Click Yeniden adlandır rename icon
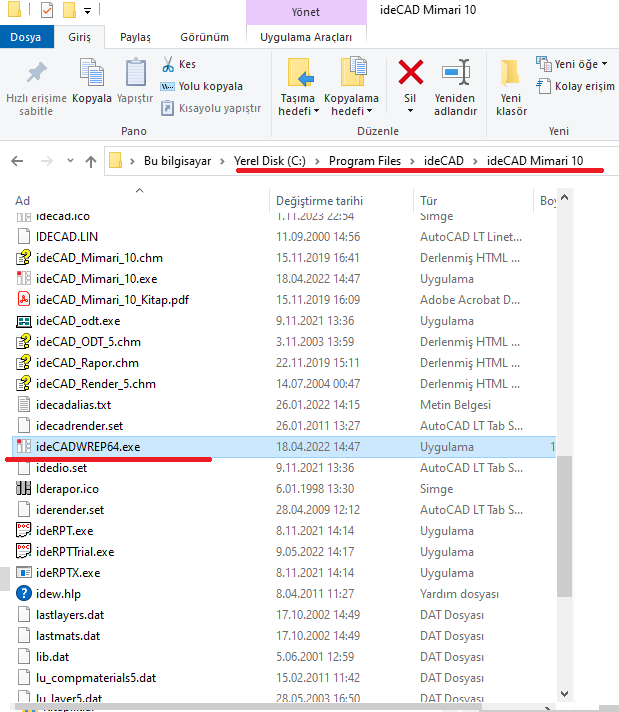Viewport: 619px width, 712px height. click(456, 72)
